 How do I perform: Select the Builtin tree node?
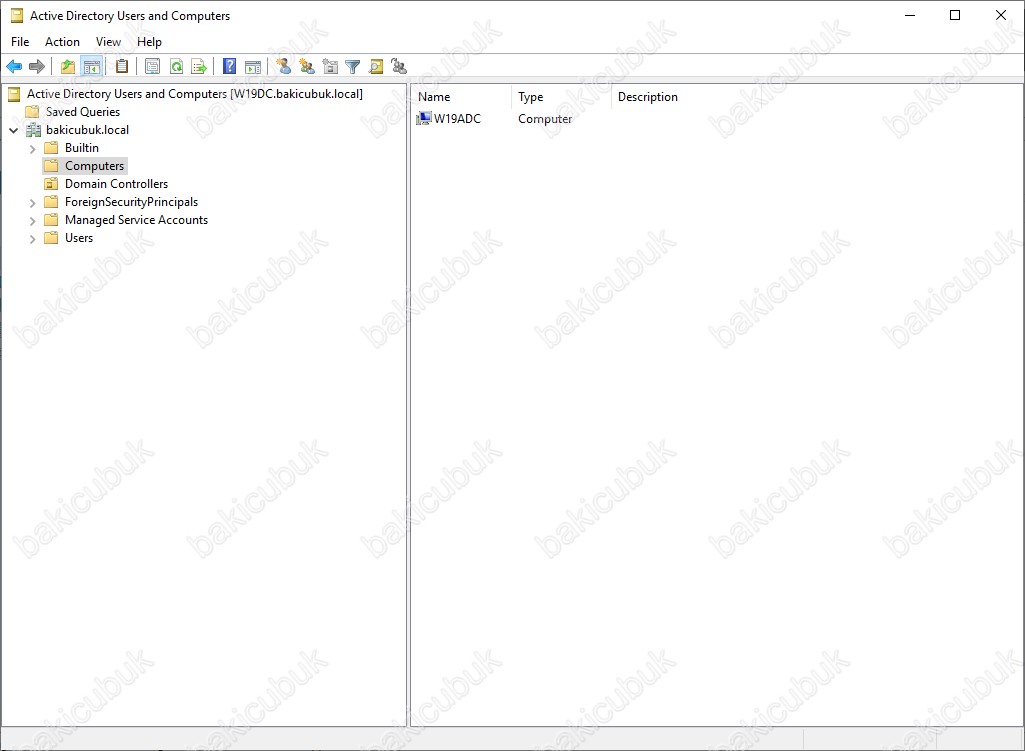[82, 148]
